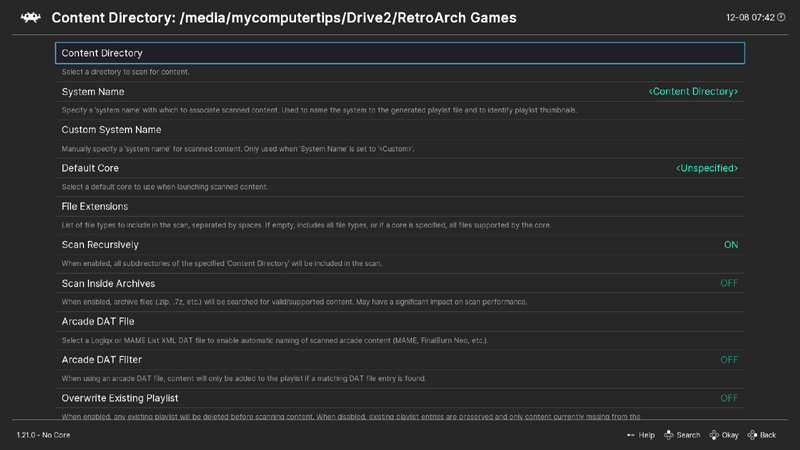Enable the Arcade DAT Filter setting
Image resolution: width=800 pixels, height=450 pixels.
click(729, 360)
